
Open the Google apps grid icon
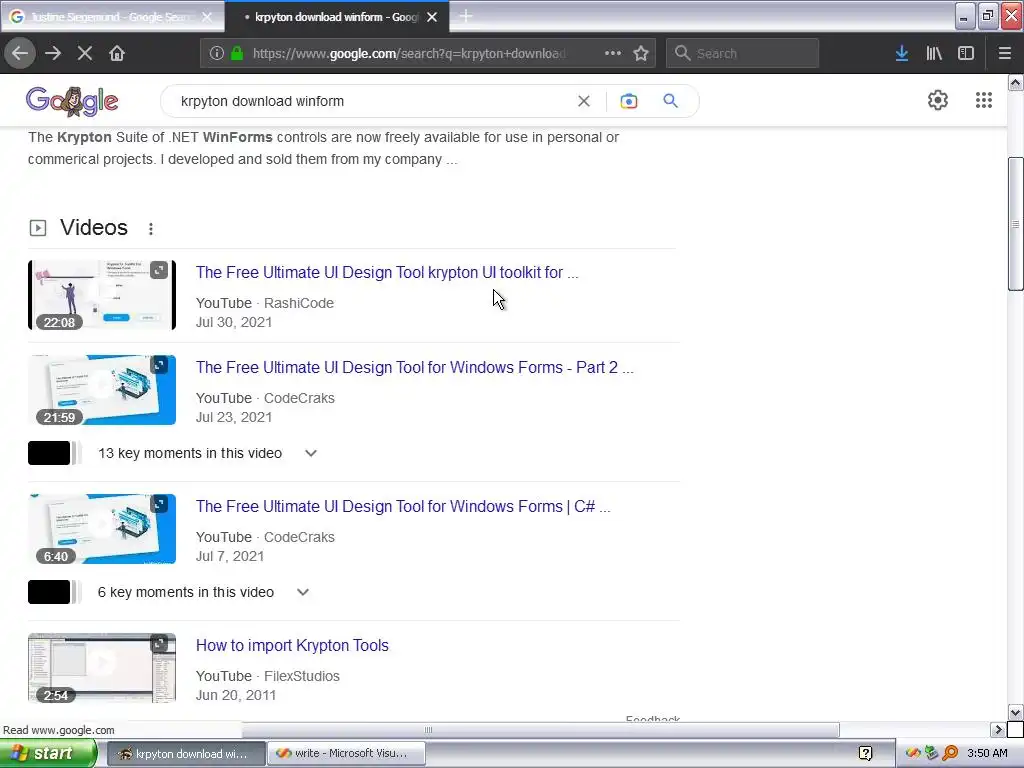[x=984, y=100]
